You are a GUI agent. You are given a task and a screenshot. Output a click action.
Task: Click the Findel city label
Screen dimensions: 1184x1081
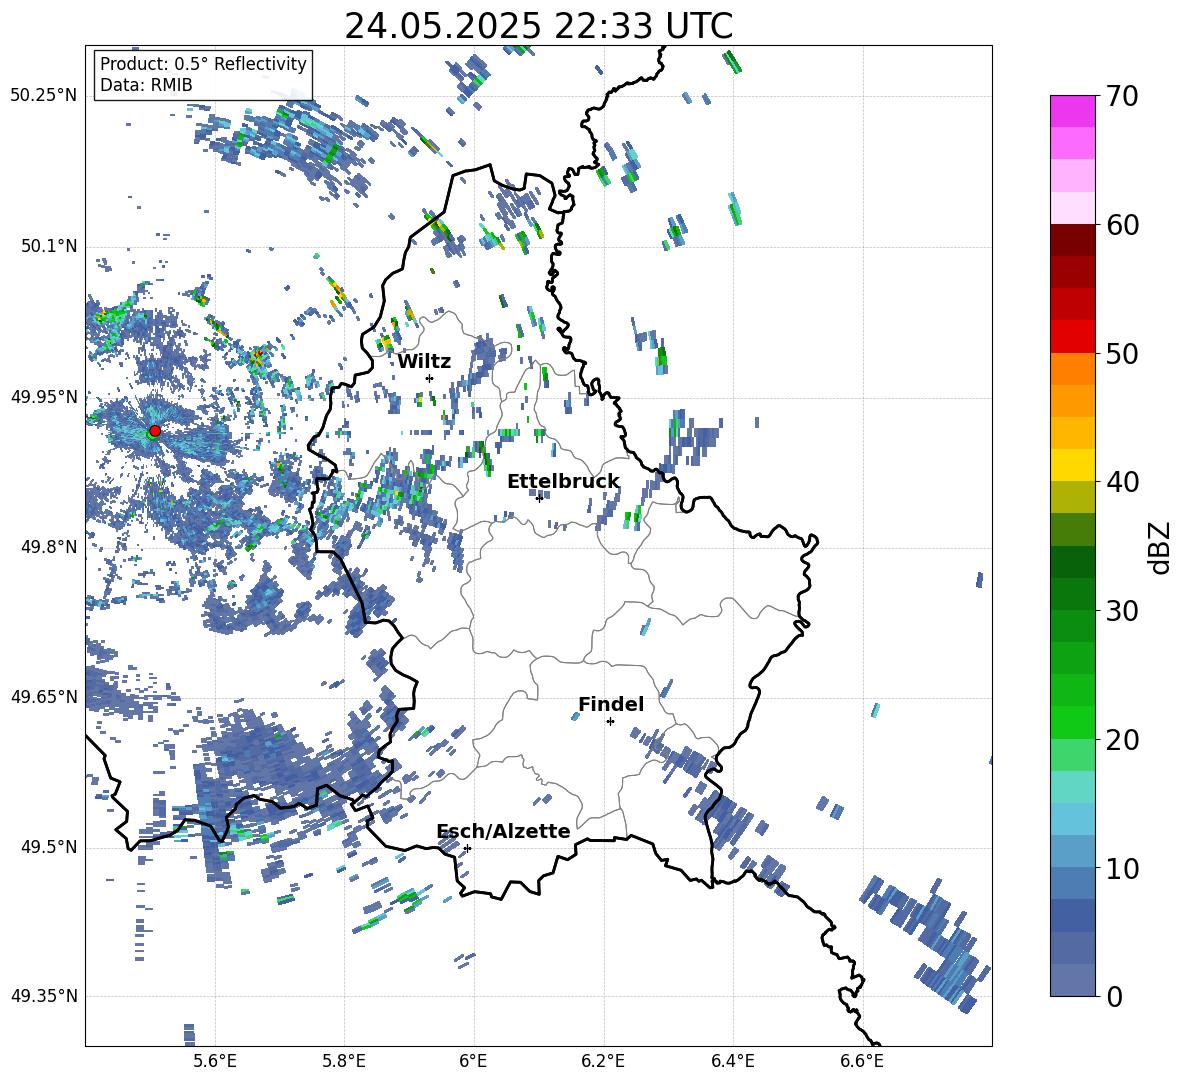tap(611, 704)
